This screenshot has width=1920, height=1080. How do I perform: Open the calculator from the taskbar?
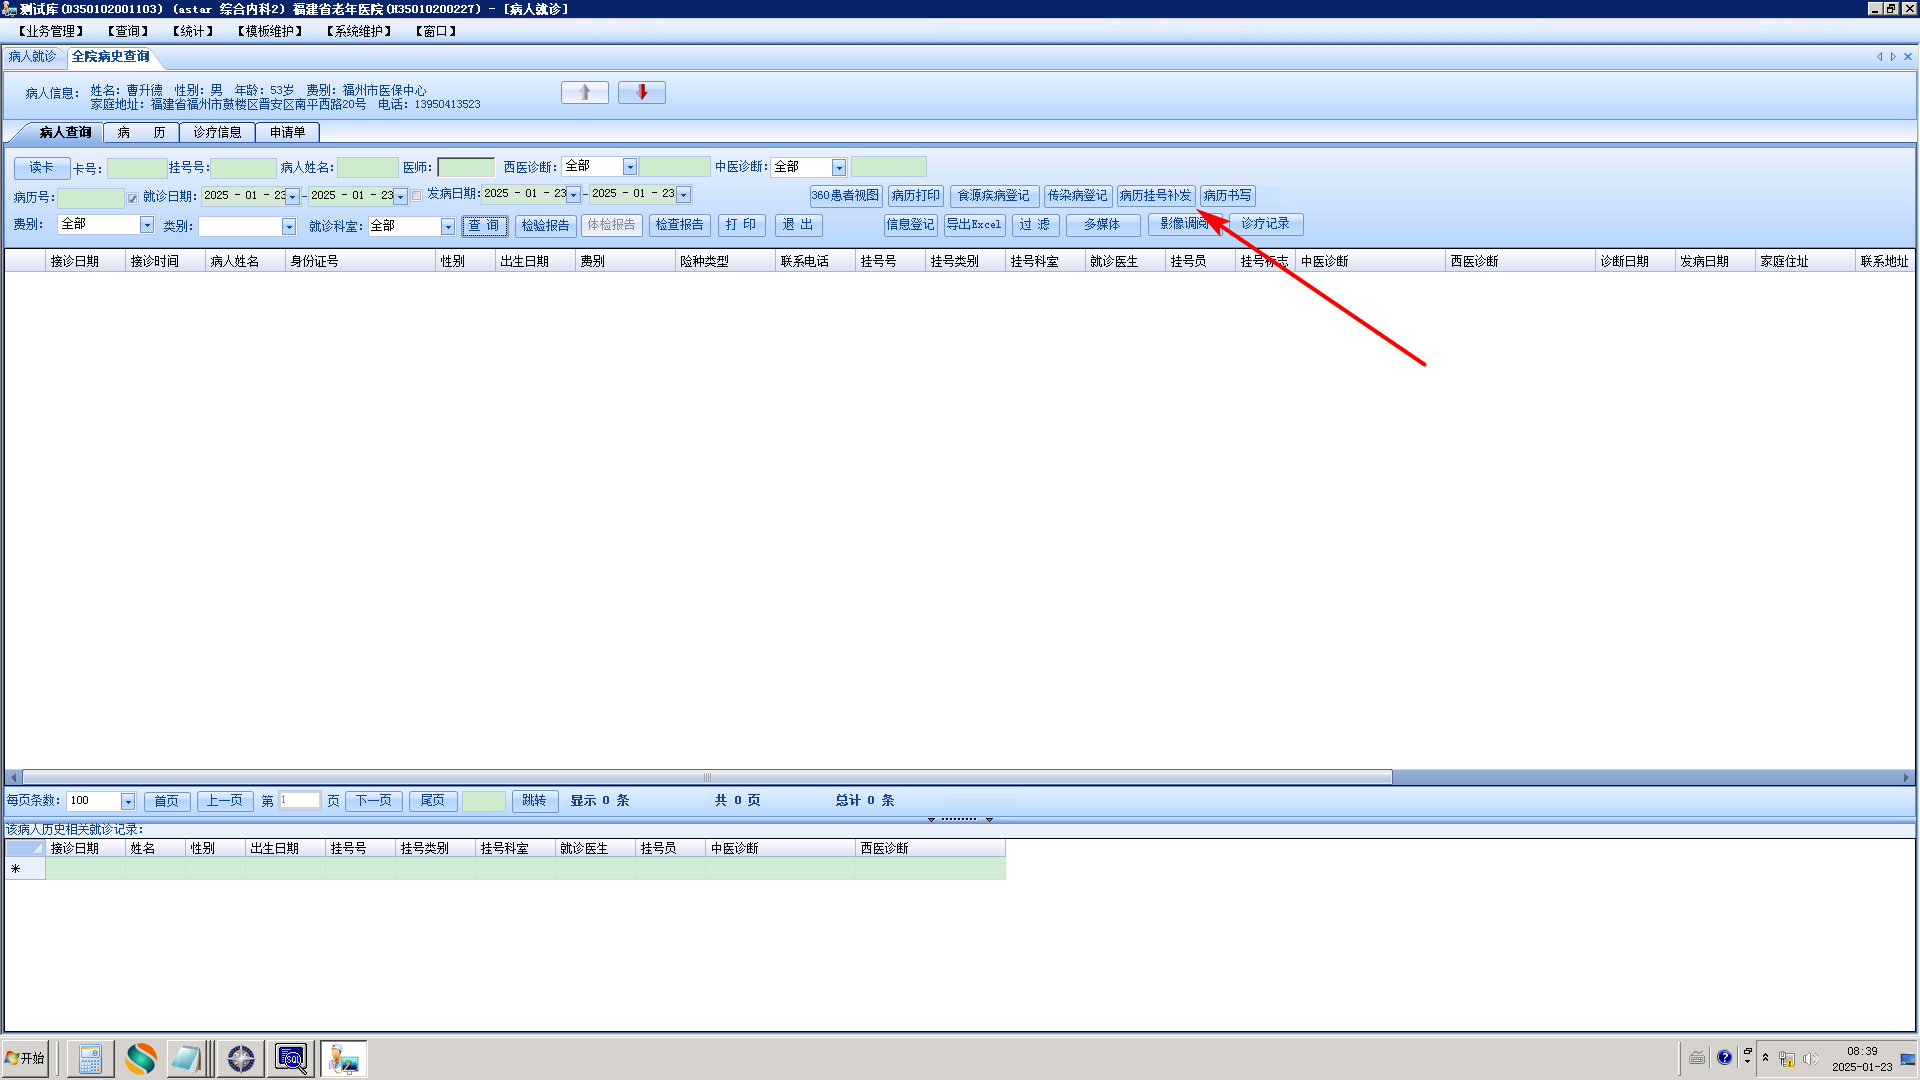tap(90, 1058)
